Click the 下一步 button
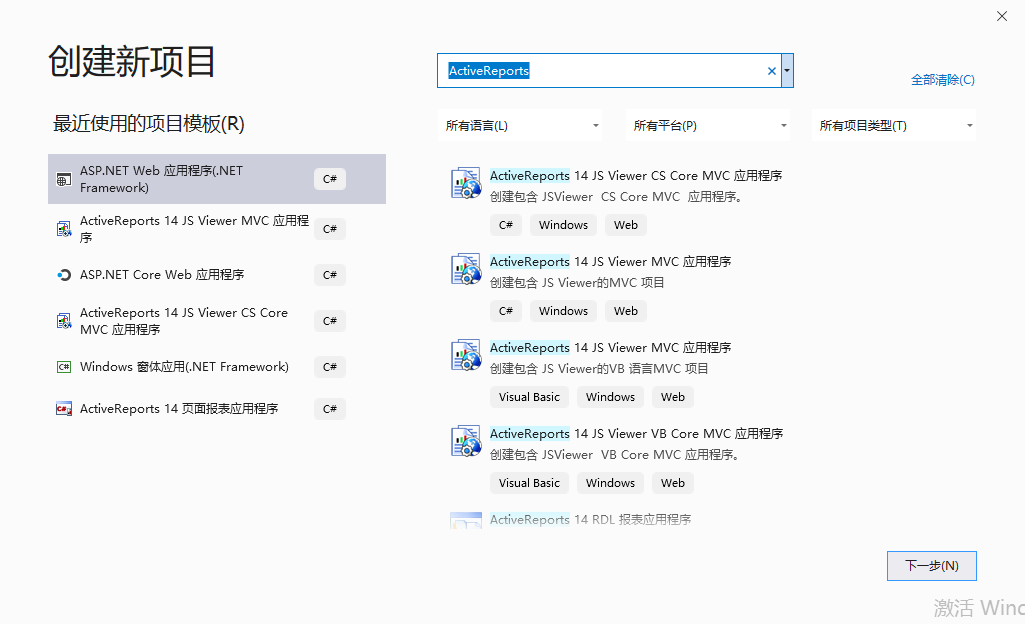The image size is (1025, 624). [x=932, y=566]
